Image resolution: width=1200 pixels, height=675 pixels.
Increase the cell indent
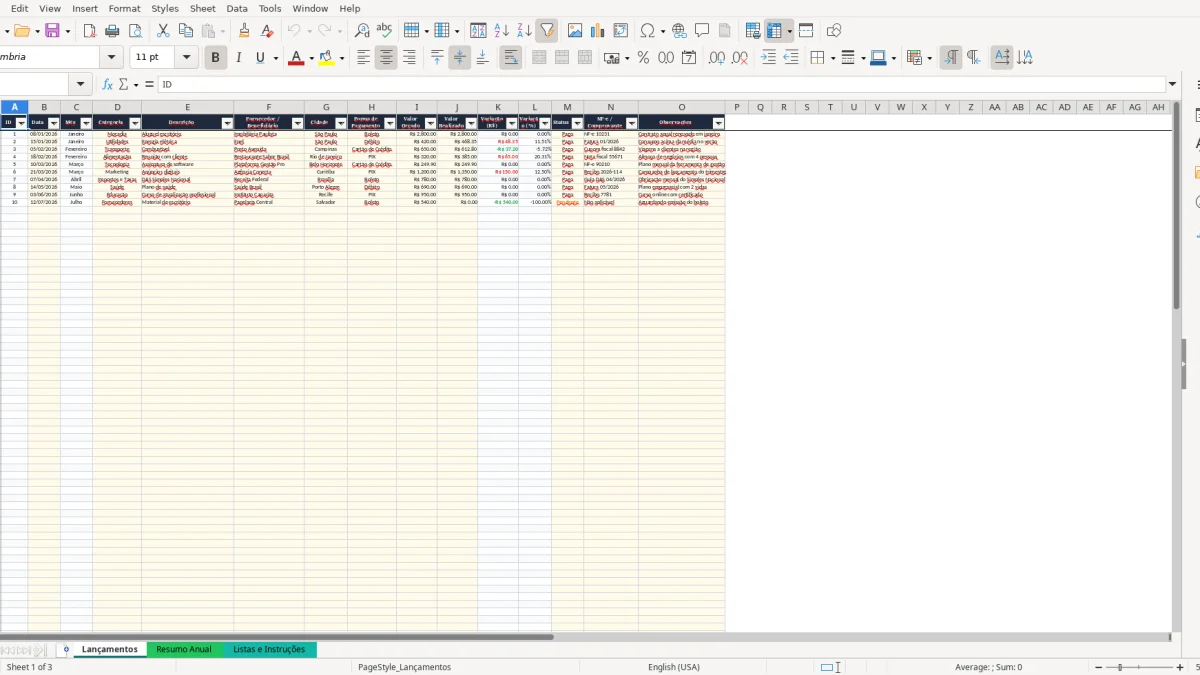[768, 58]
